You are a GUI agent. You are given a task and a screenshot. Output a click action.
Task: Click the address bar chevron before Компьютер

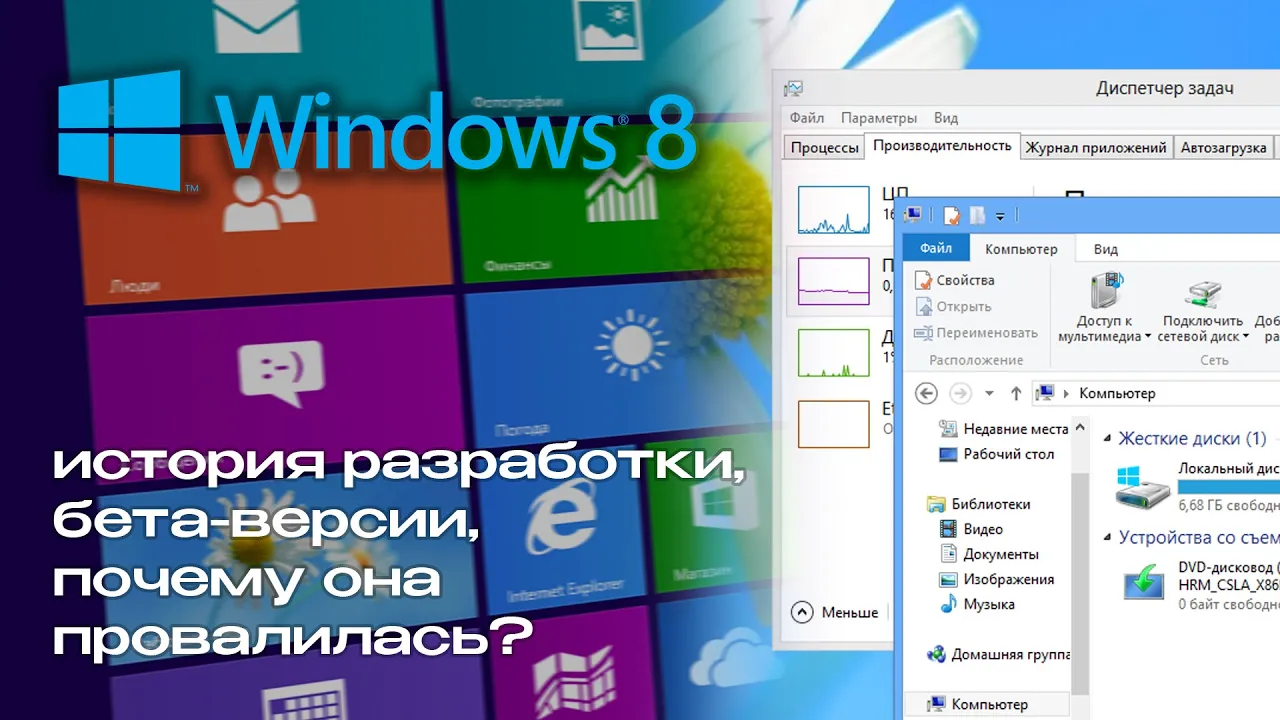1067,394
